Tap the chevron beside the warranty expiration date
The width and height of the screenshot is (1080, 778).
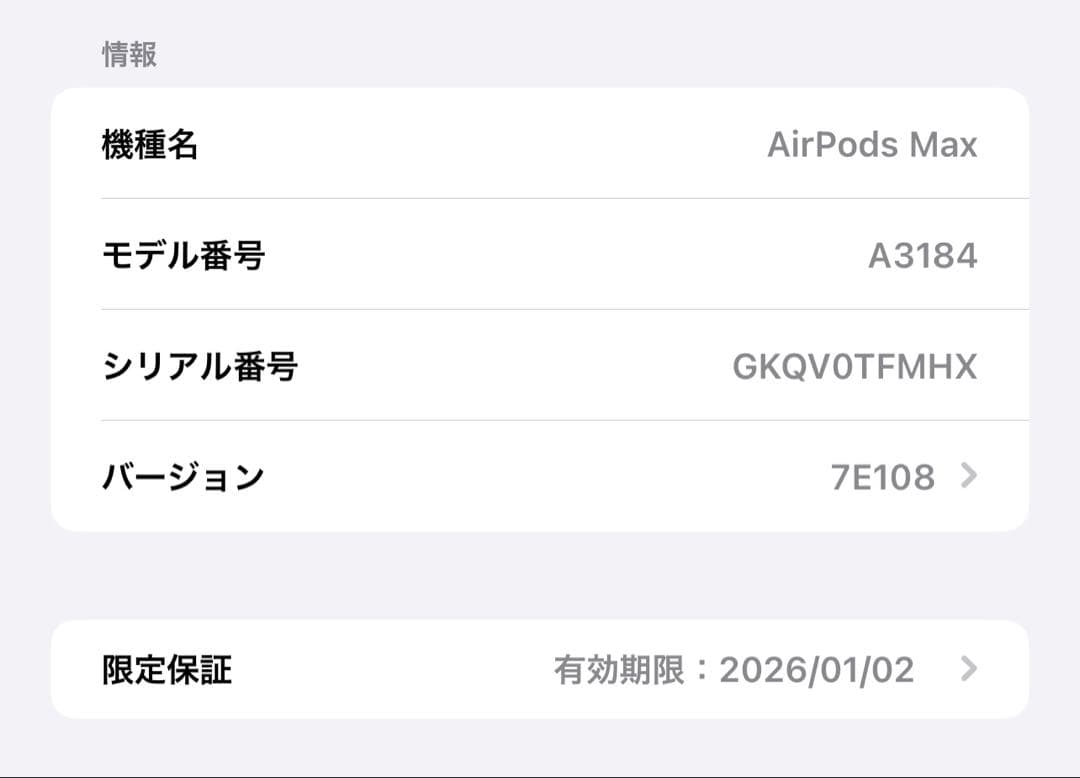967,669
